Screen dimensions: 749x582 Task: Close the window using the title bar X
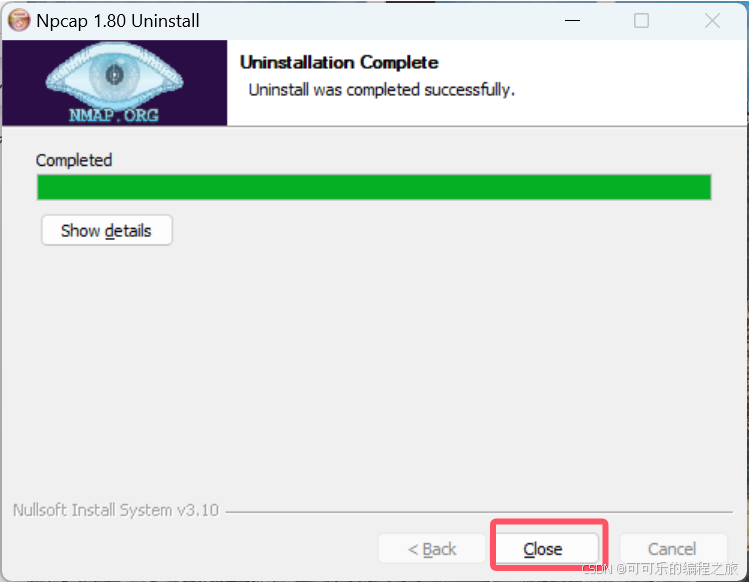click(x=712, y=21)
